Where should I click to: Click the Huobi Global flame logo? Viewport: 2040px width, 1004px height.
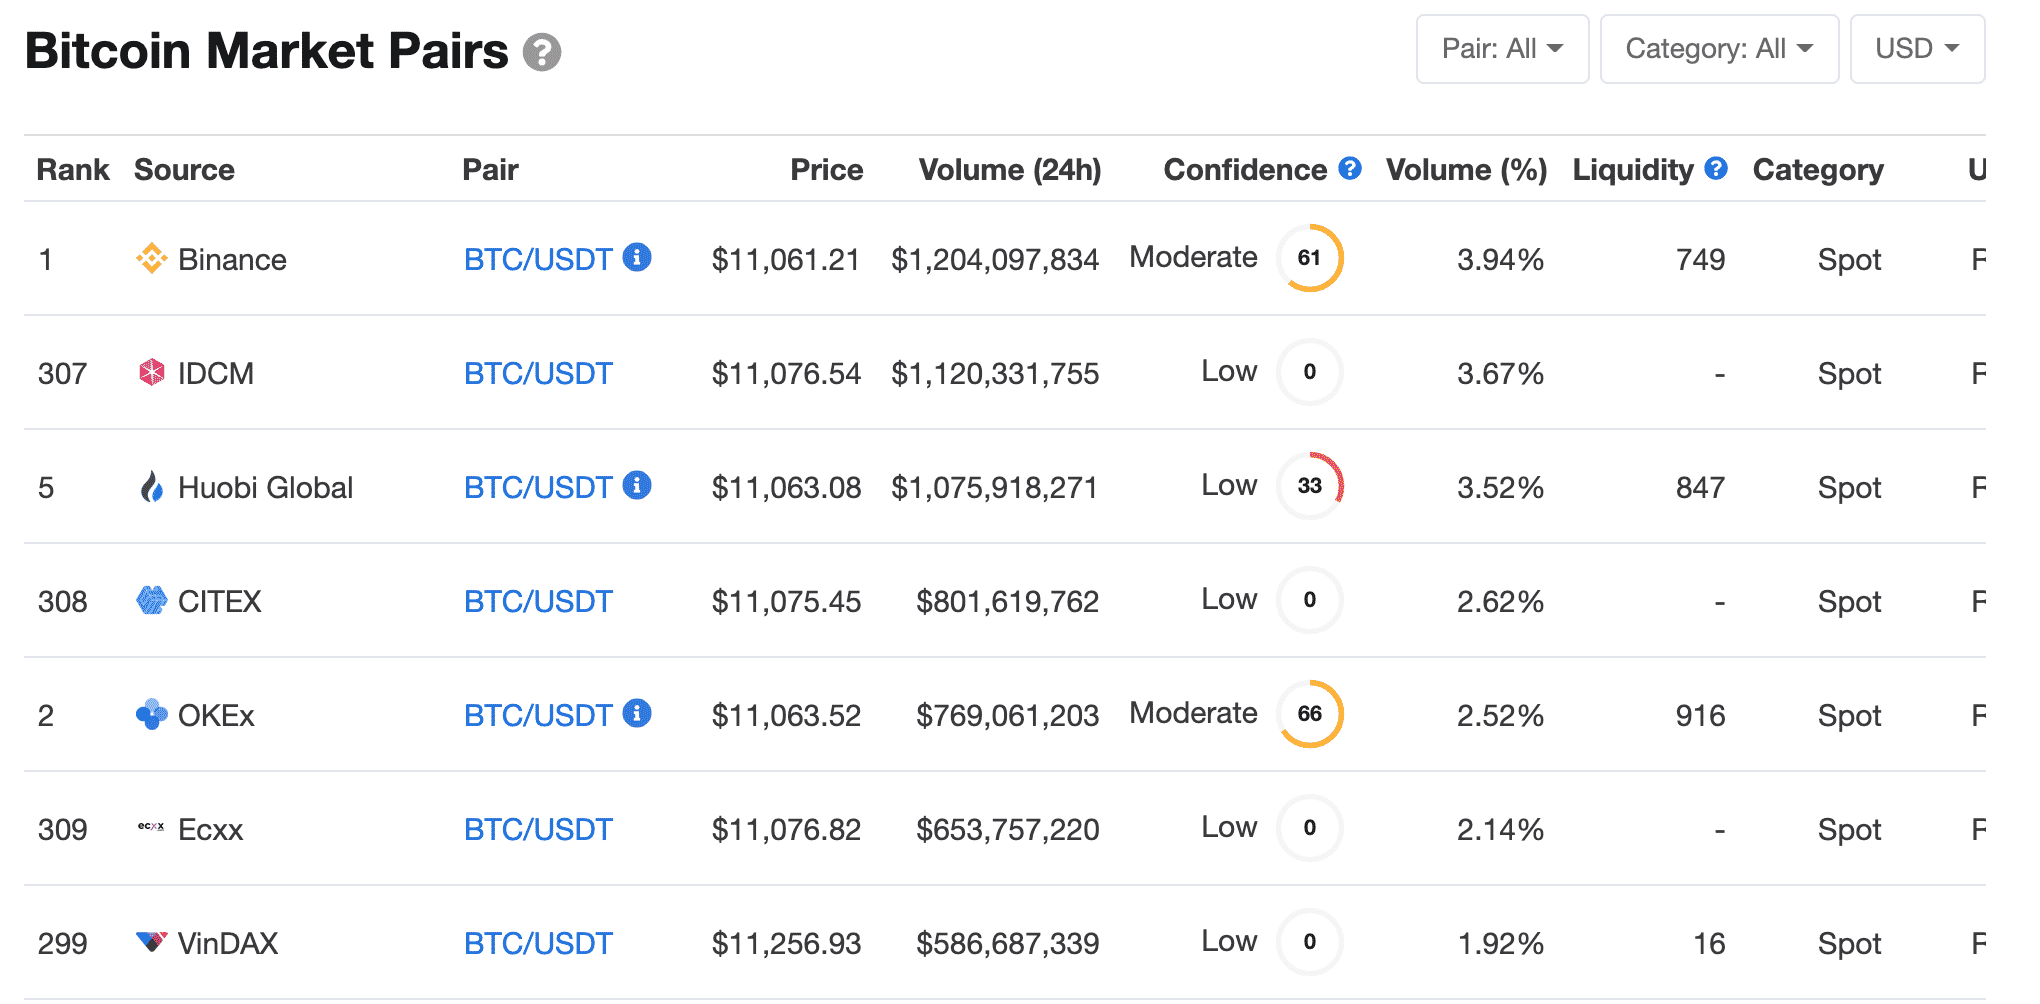pos(151,487)
